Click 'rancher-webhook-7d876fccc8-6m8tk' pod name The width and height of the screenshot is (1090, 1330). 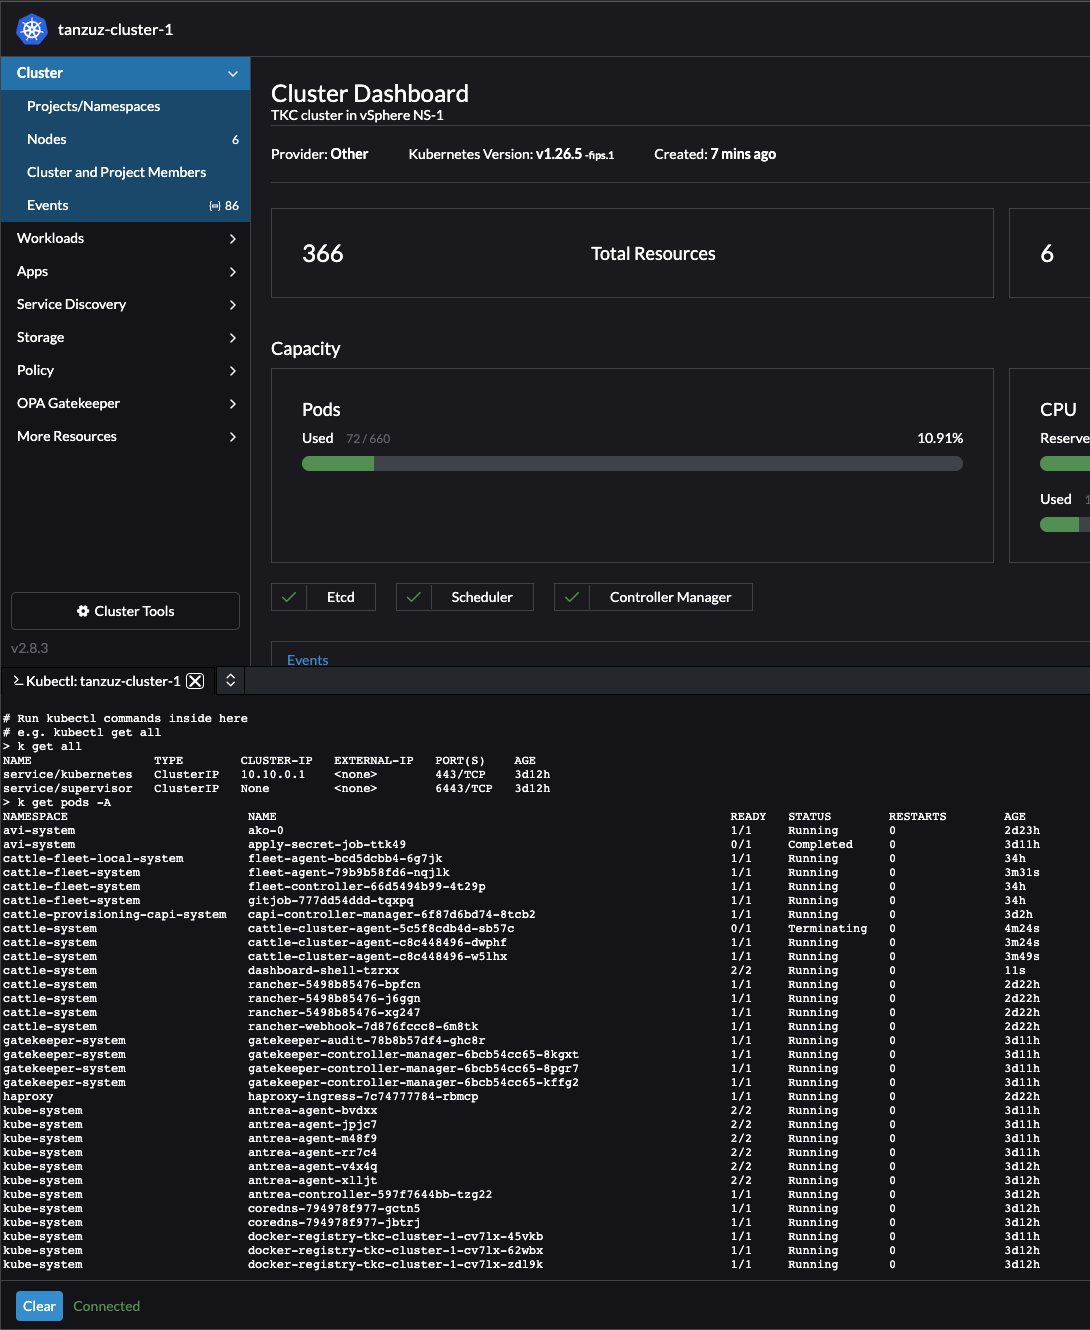pos(363,1027)
